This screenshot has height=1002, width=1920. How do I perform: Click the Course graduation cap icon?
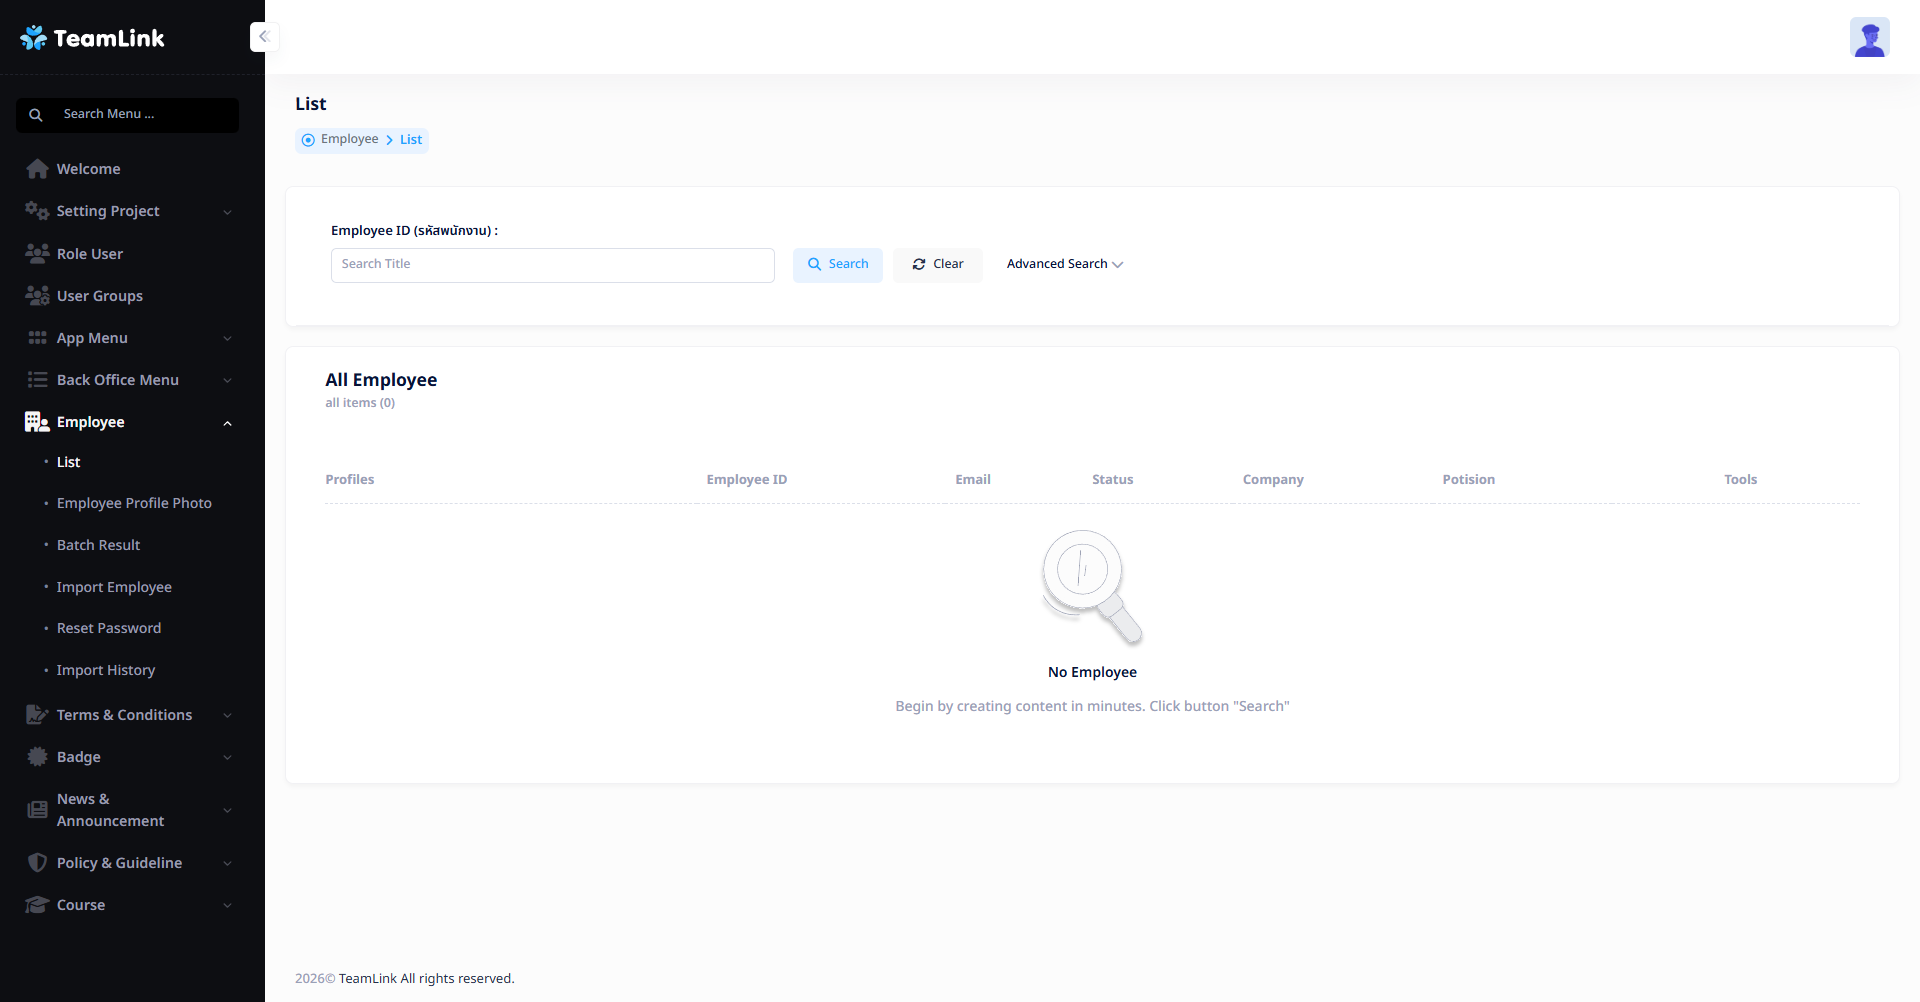pyautogui.click(x=37, y=905)
